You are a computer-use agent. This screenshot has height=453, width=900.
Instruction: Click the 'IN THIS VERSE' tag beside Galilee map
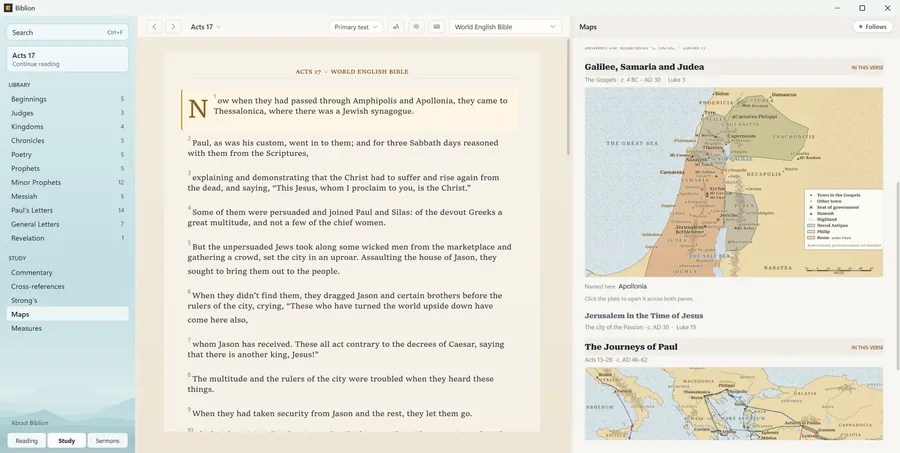tap(867, 68)
